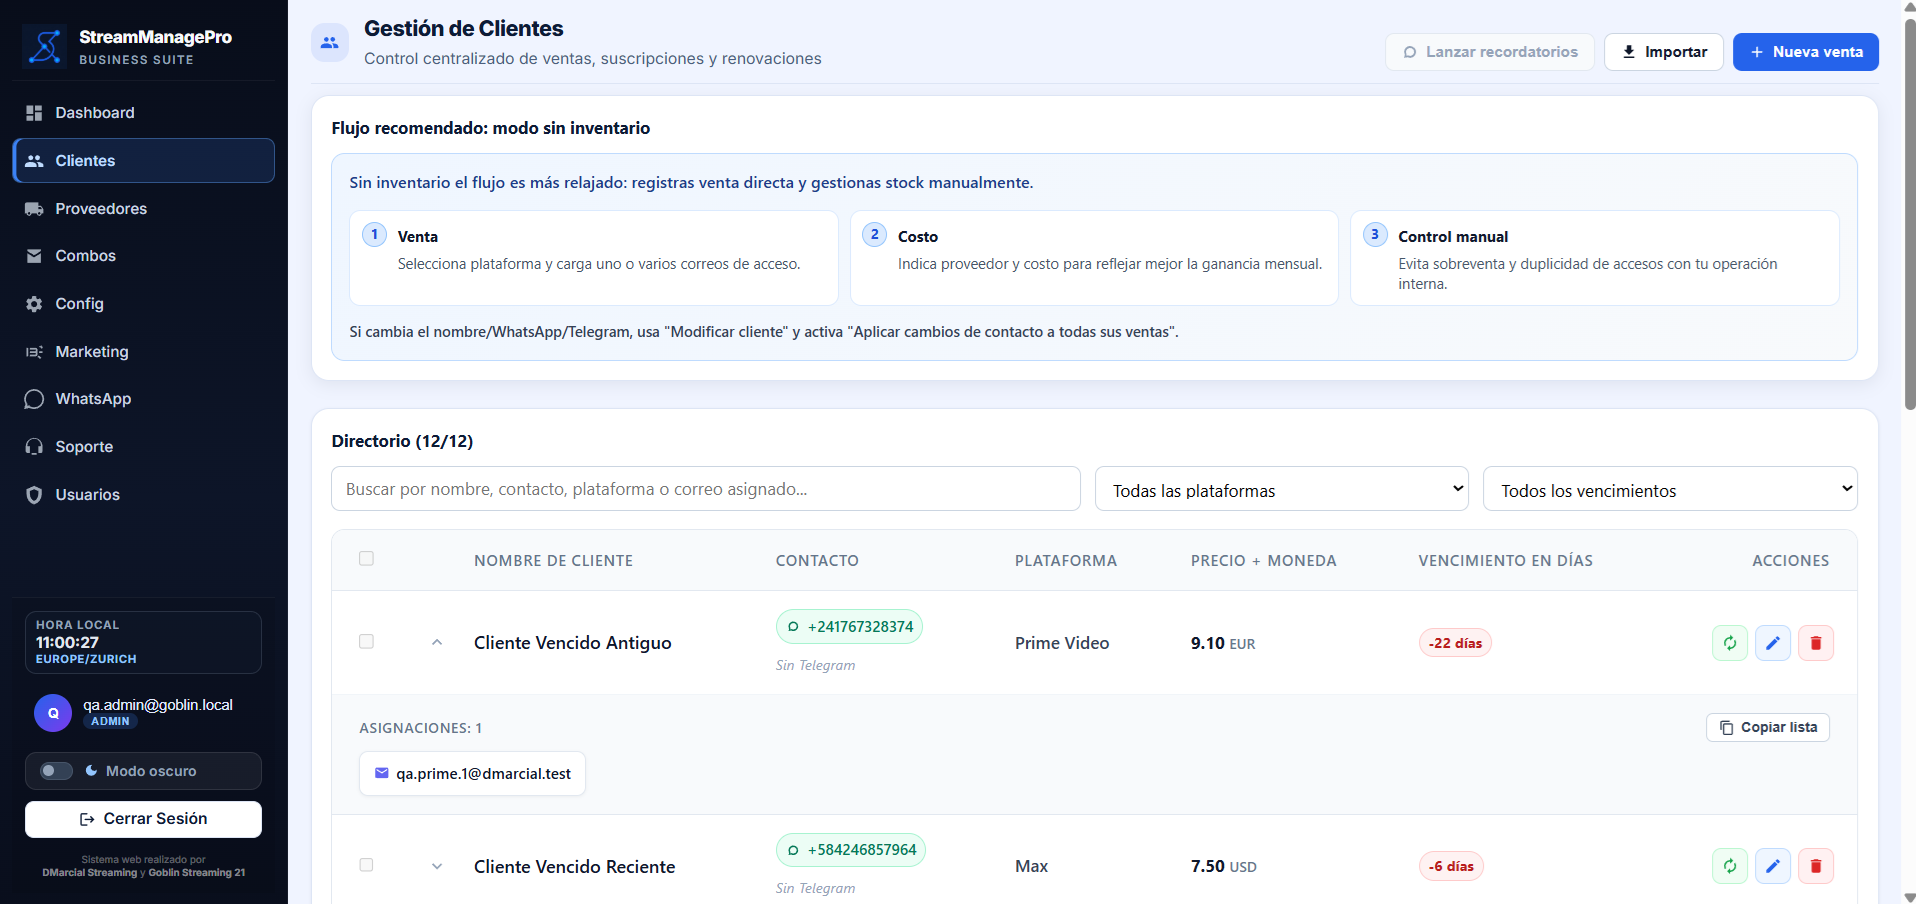
Task: Click the NOMBRE DE CLIENTE column header
Action: [553, 561]
